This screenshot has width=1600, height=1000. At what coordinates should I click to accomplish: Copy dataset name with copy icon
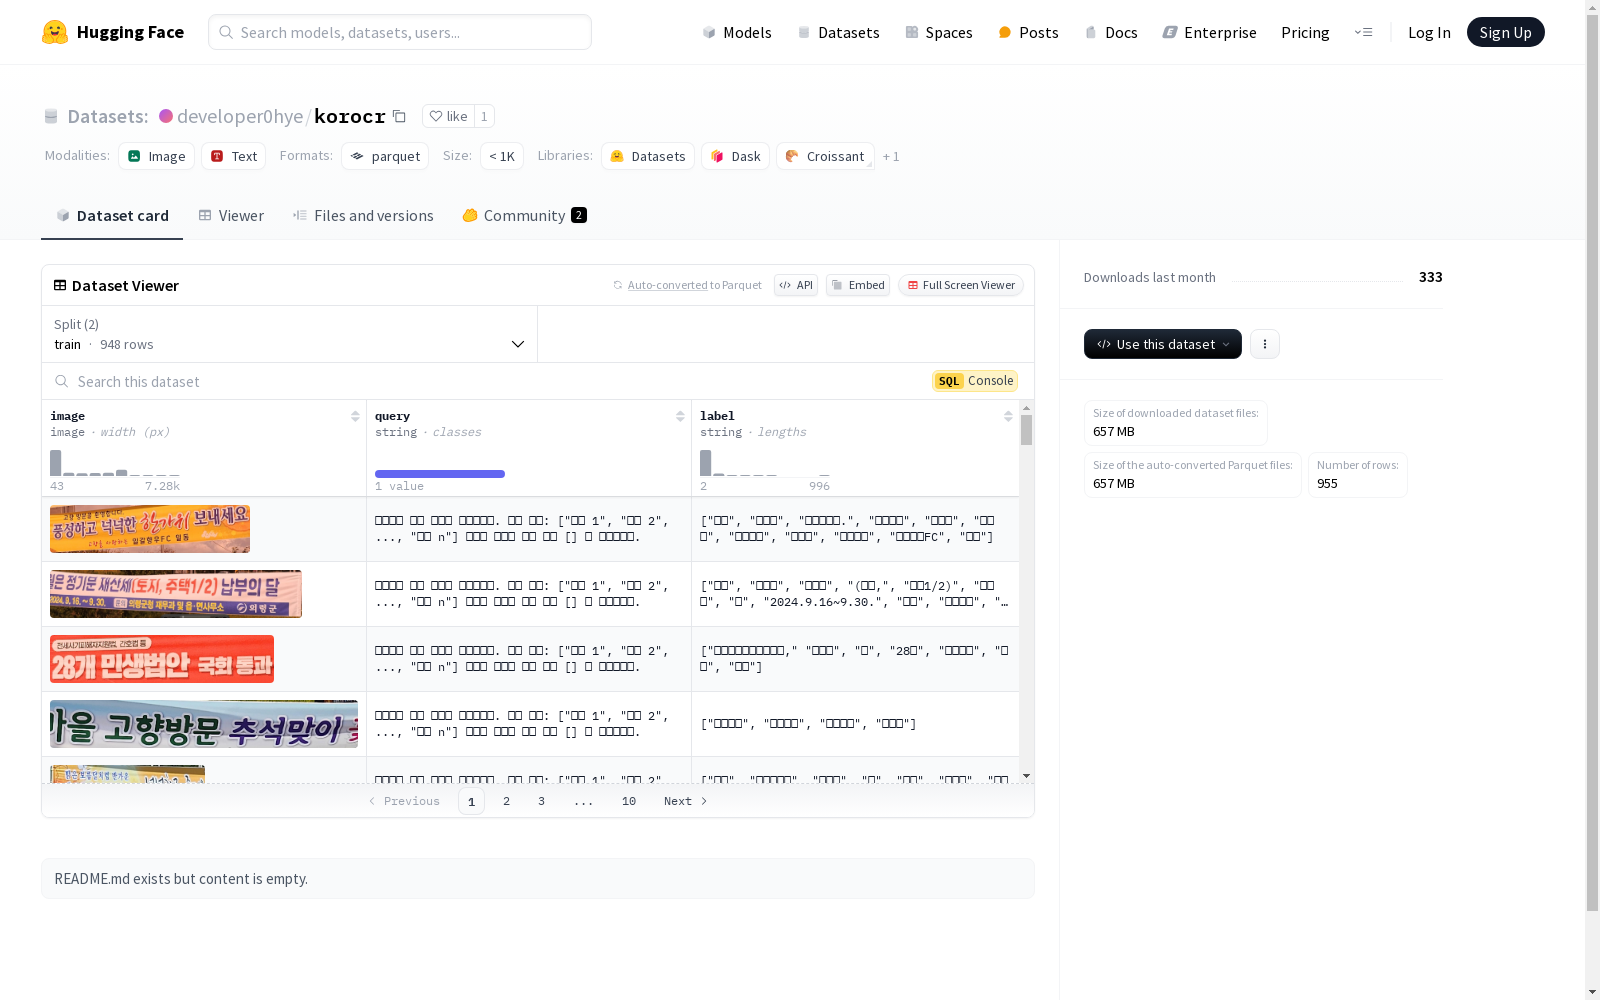coord(399,116)
